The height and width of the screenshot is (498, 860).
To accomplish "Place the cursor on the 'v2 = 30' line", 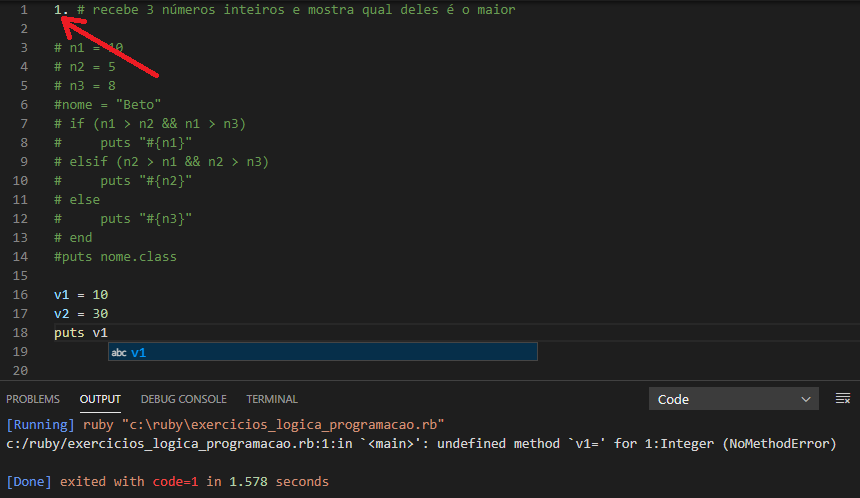I will point(80,314).
